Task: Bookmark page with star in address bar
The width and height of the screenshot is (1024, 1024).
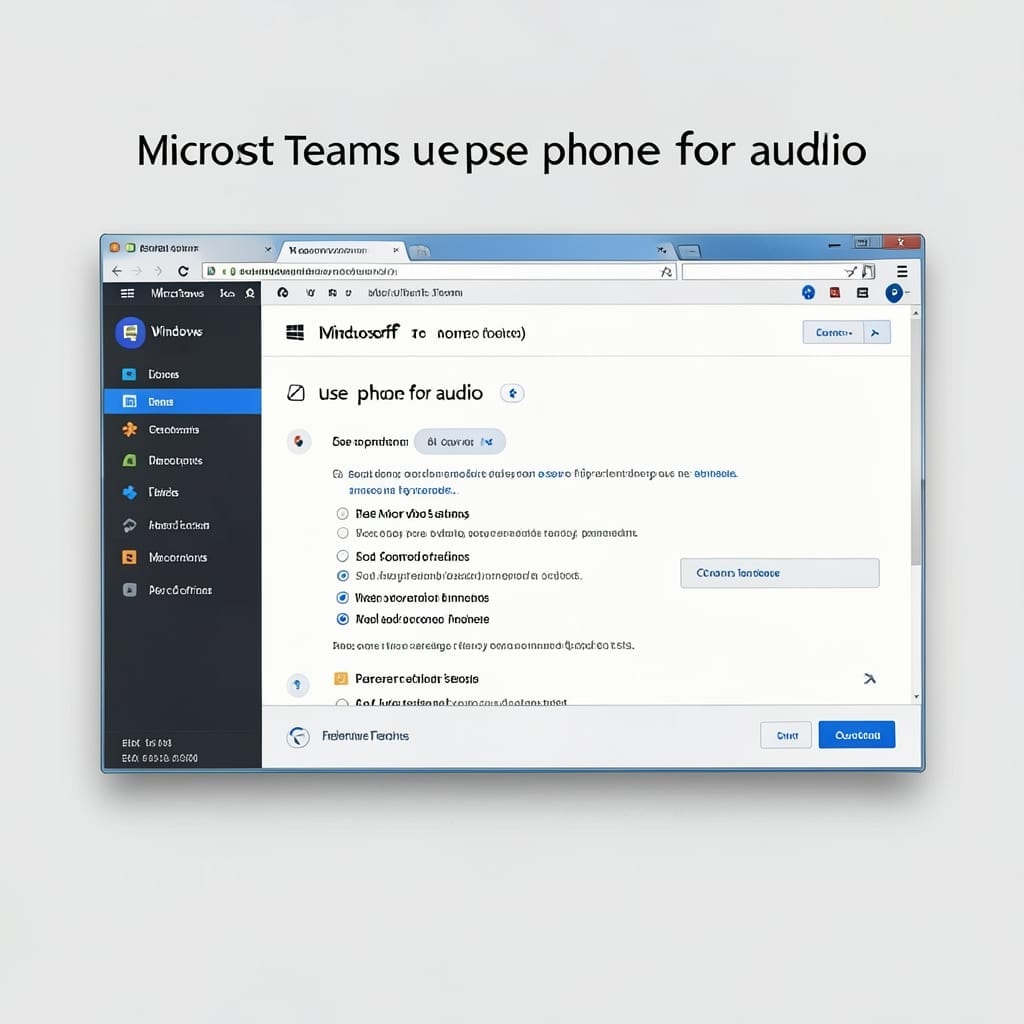Action: [x=666, y=271]
